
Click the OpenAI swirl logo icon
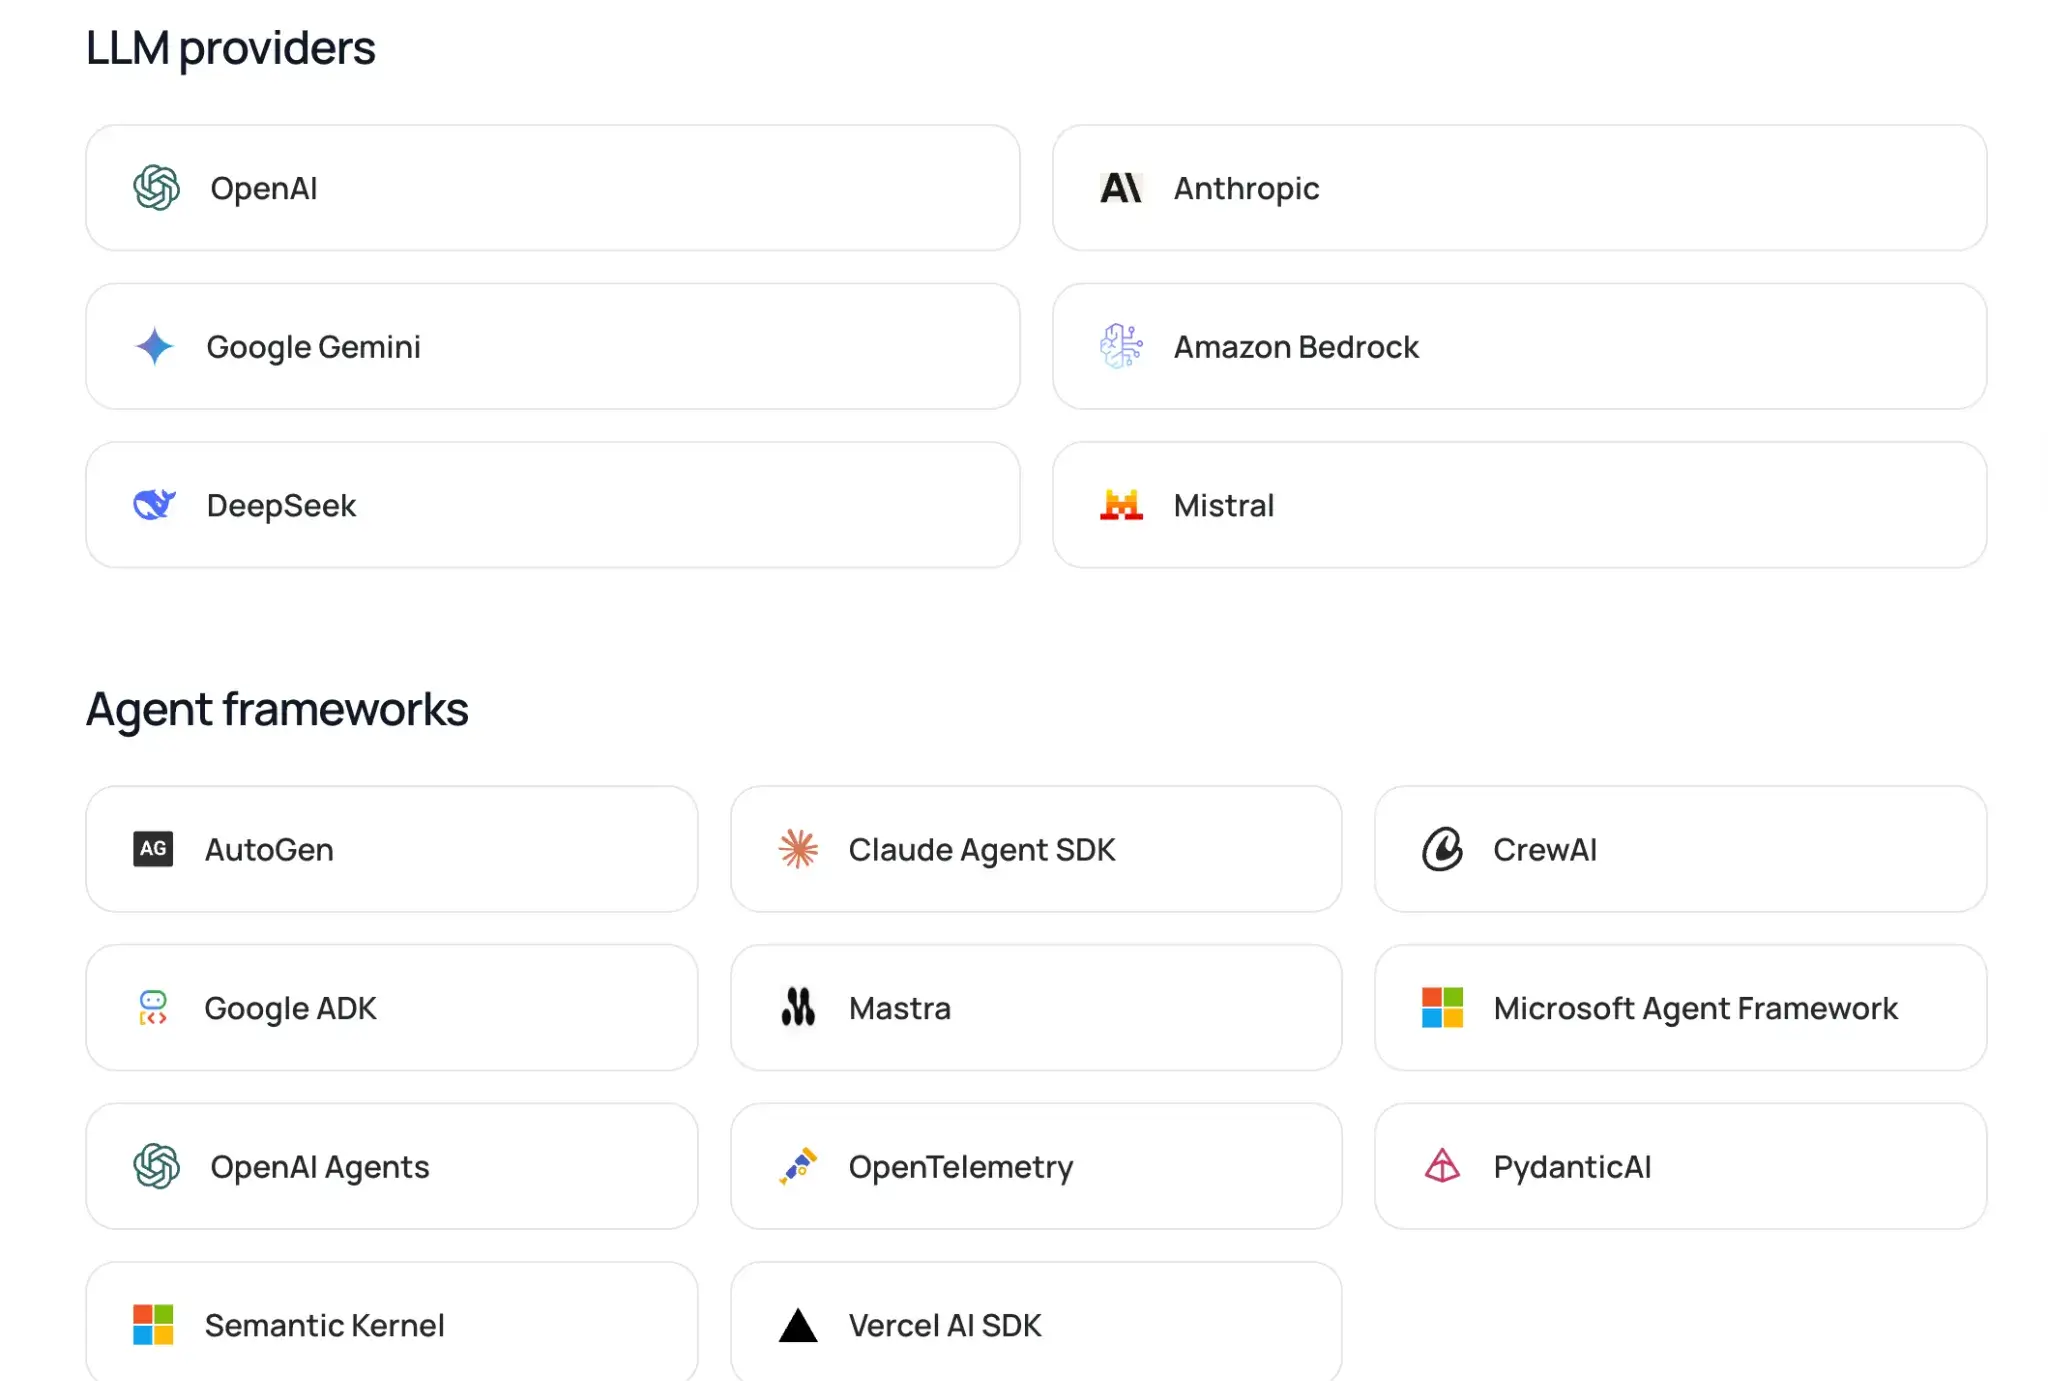(x=156, y=188)
